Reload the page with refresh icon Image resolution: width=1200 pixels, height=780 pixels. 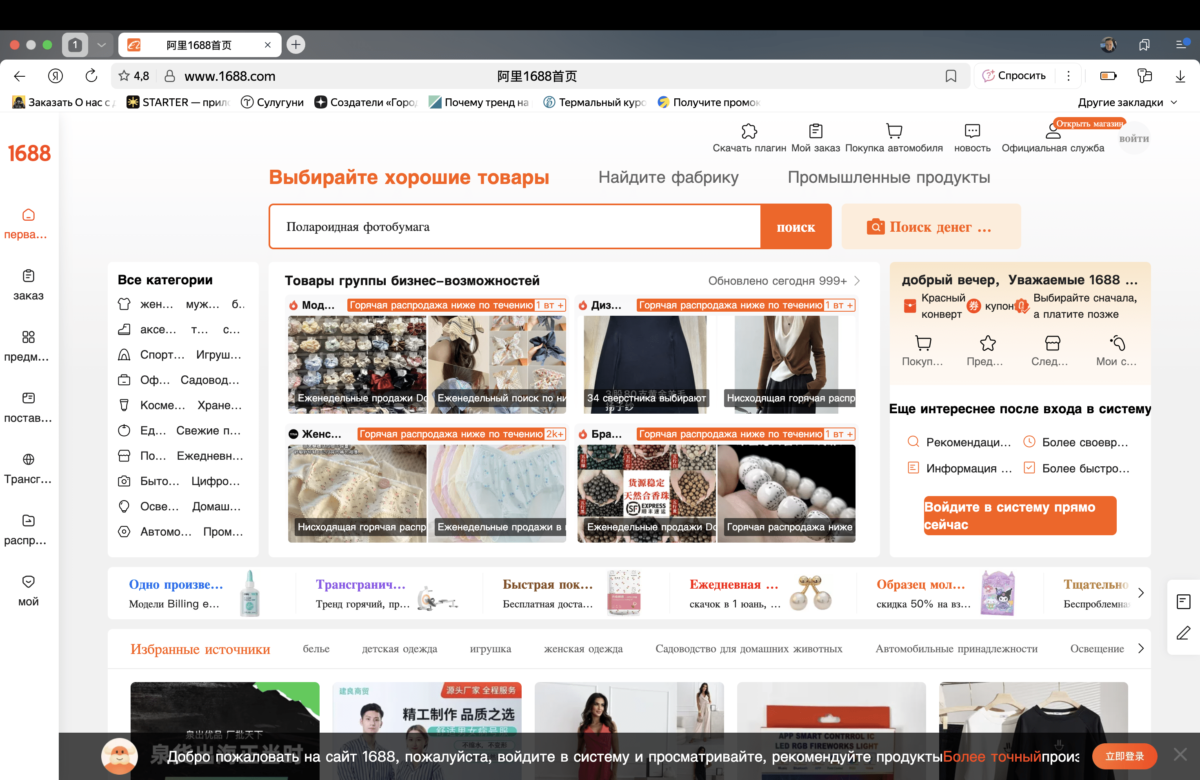click(x=91, y=76)
